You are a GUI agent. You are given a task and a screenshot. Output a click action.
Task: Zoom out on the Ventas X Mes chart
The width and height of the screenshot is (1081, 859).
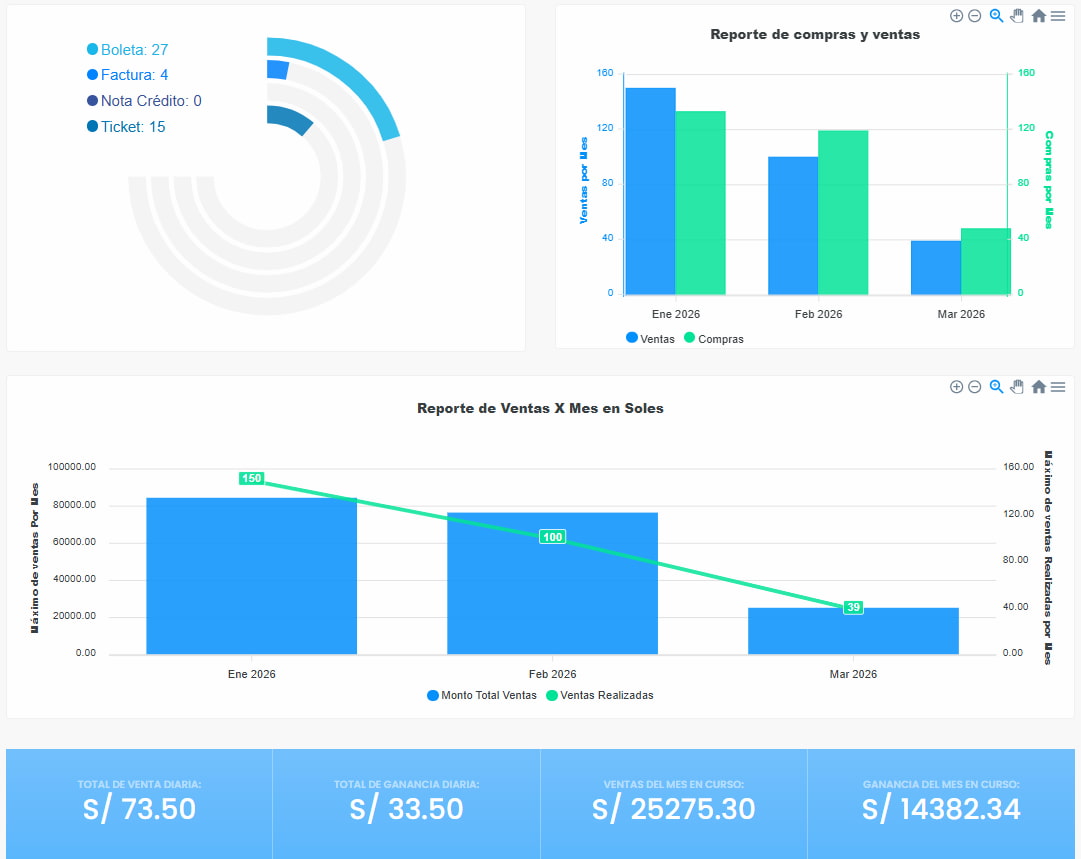[974, 387]
